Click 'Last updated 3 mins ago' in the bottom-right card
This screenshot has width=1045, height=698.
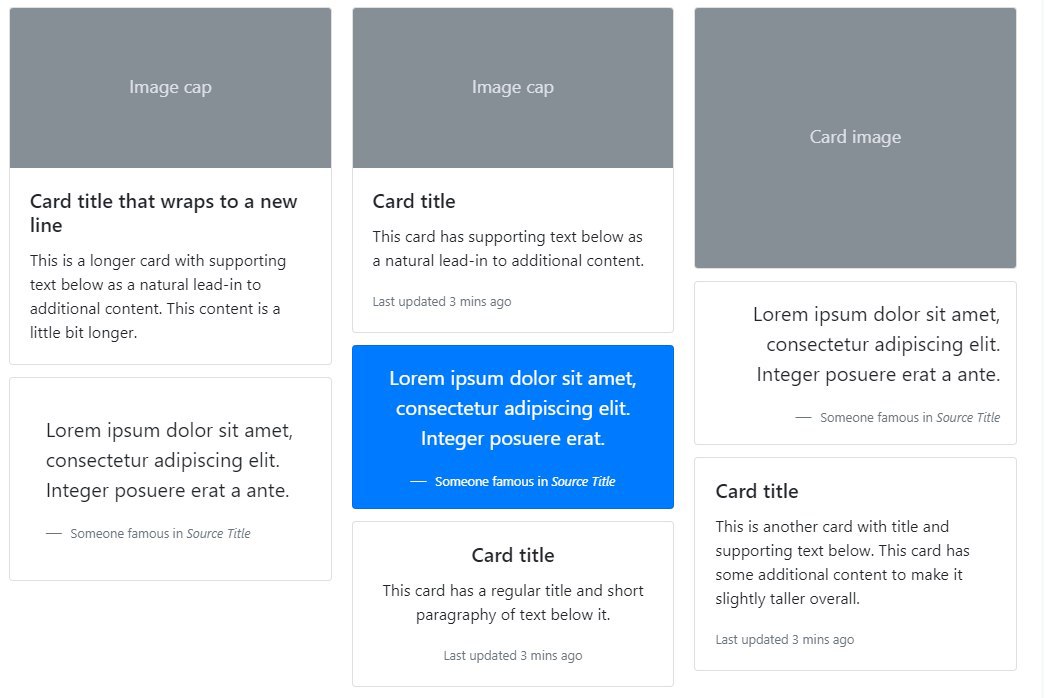[784, 639]
